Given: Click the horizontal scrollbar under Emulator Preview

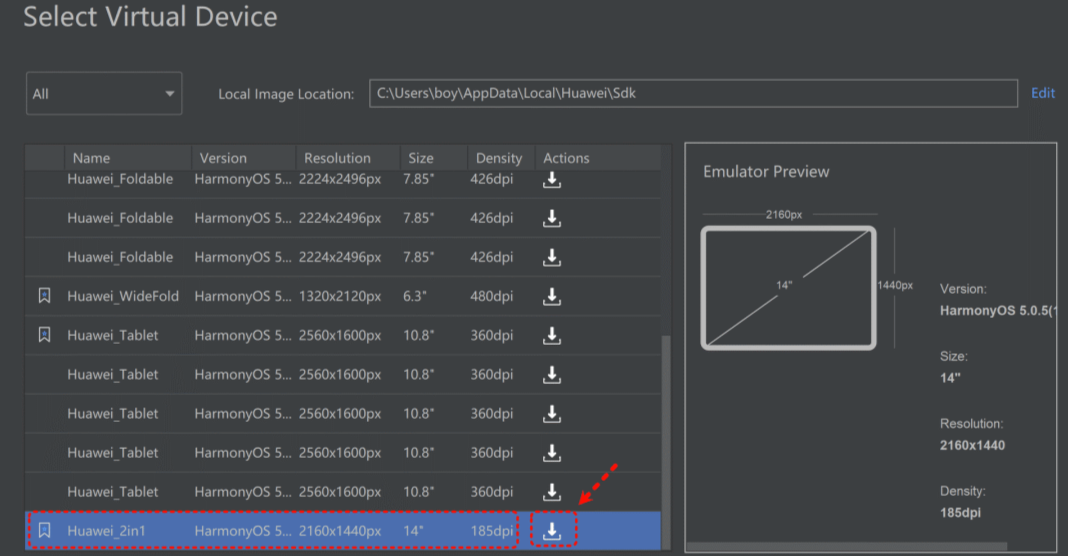Looking at the screenshot, I should [847, 546].
